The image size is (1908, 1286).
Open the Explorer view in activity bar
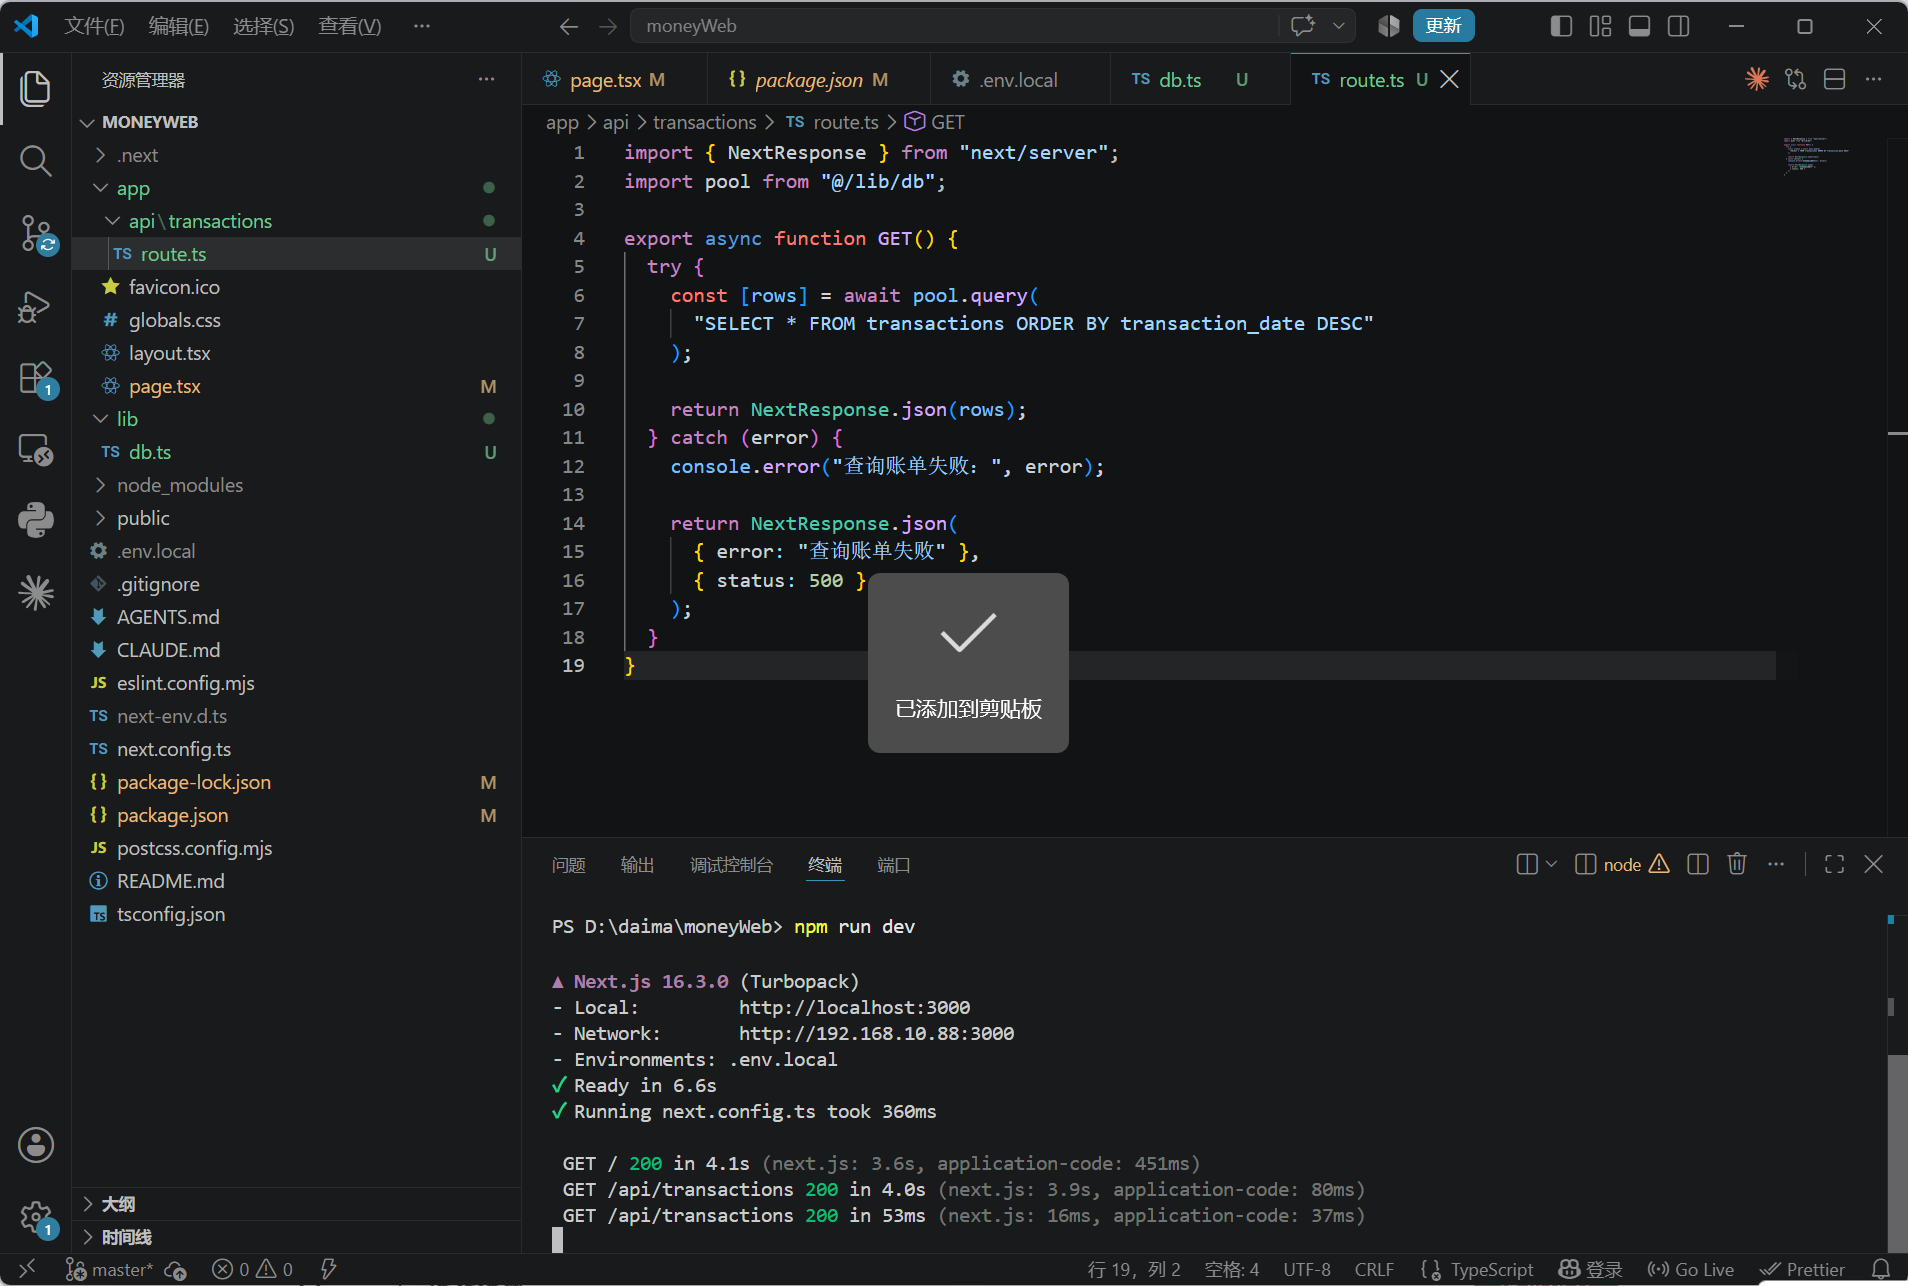(x=36, y=88)
